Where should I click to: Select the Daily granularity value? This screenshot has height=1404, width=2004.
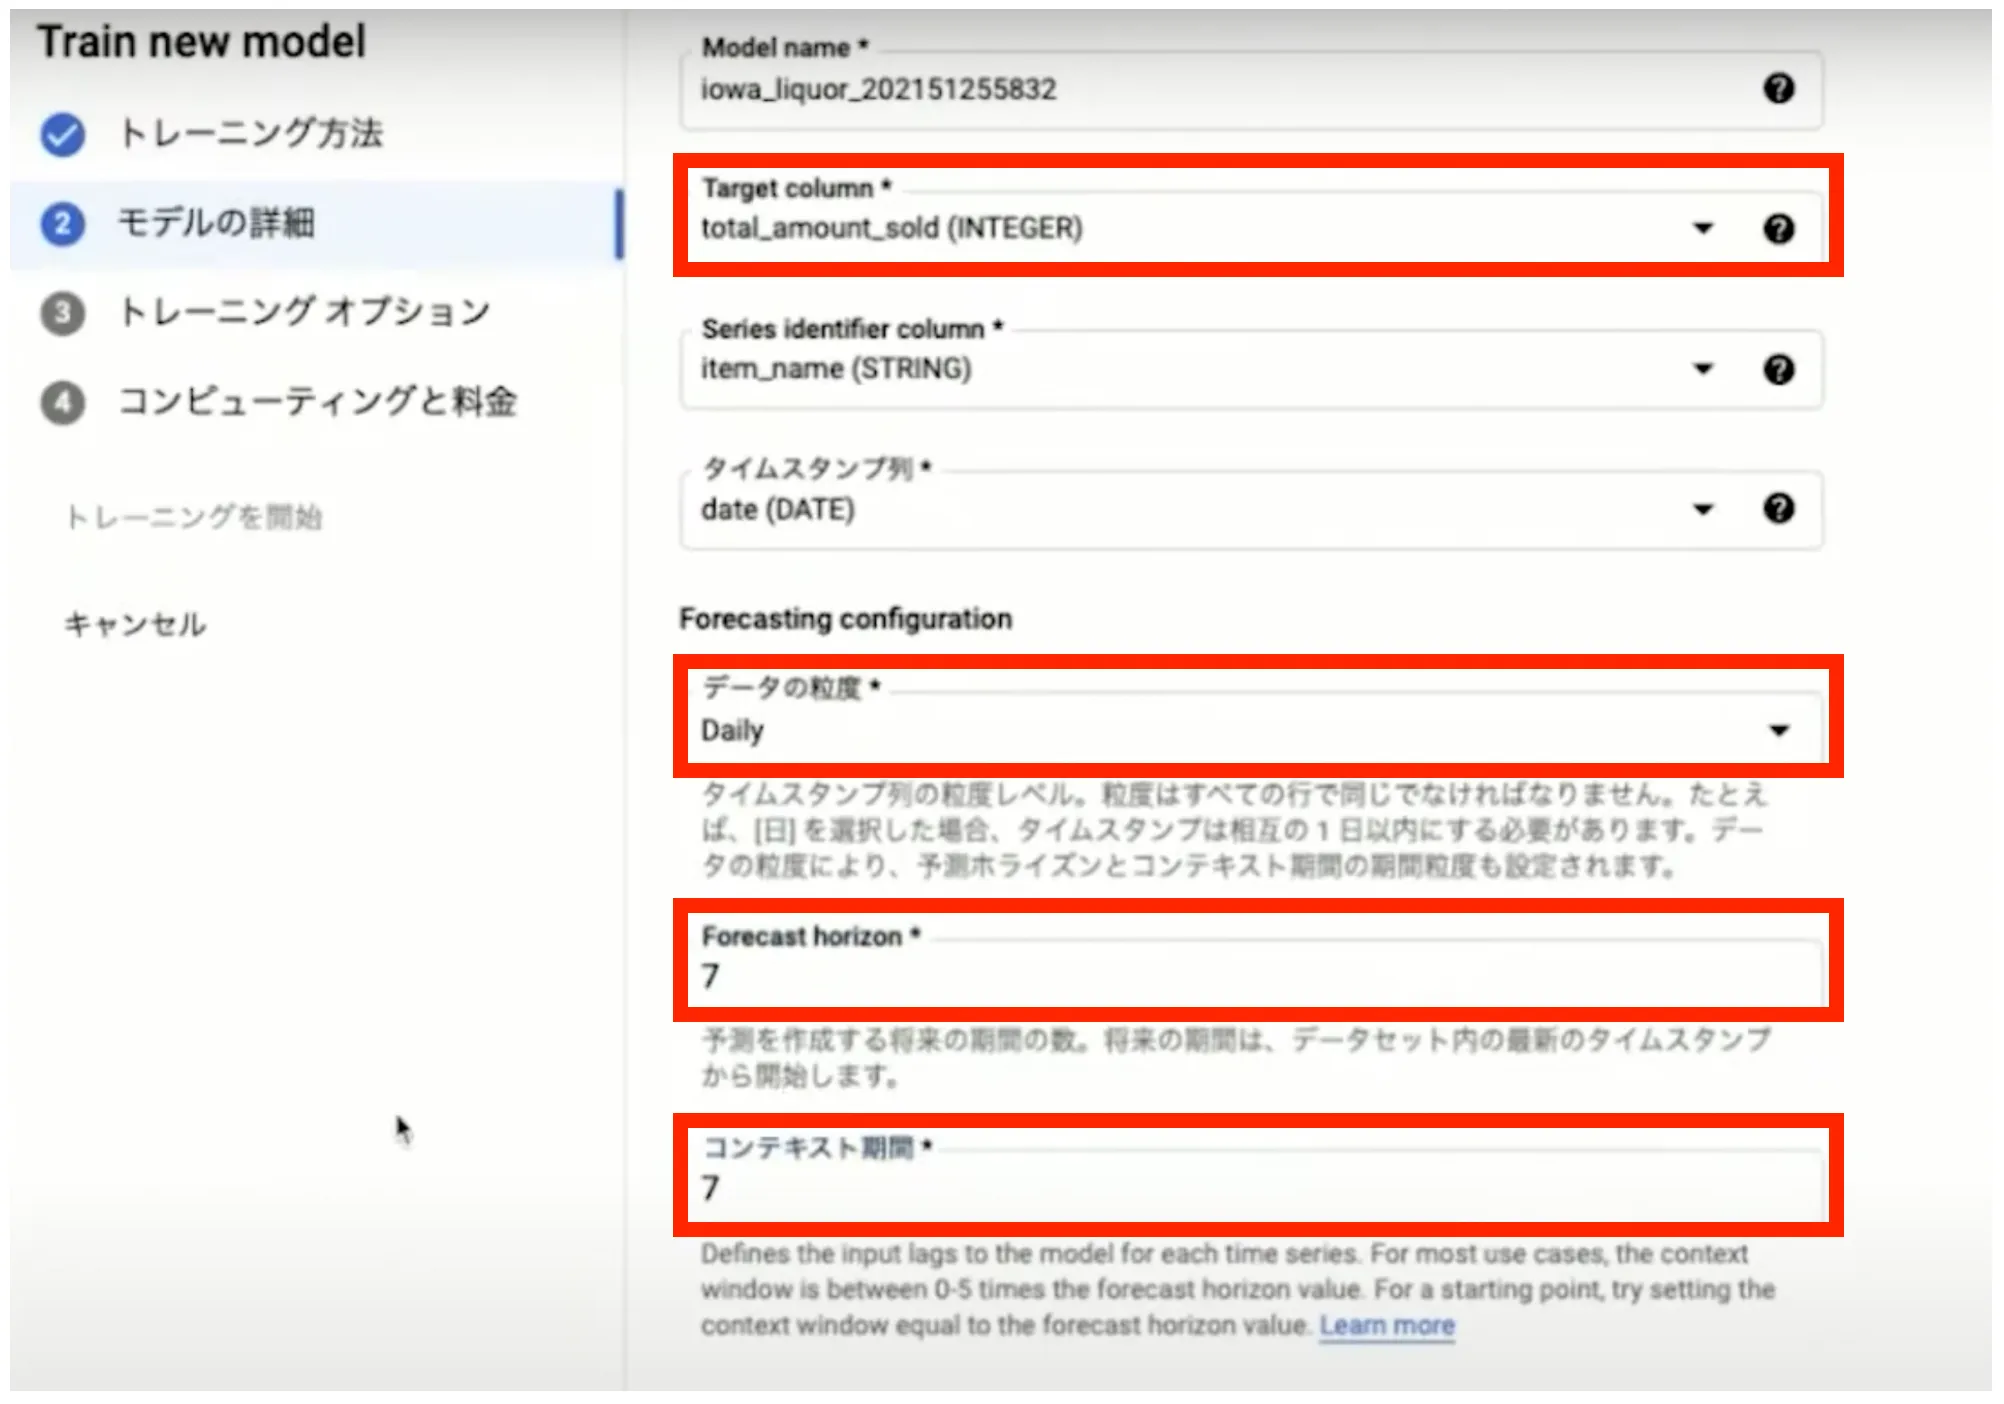[732, 731]
